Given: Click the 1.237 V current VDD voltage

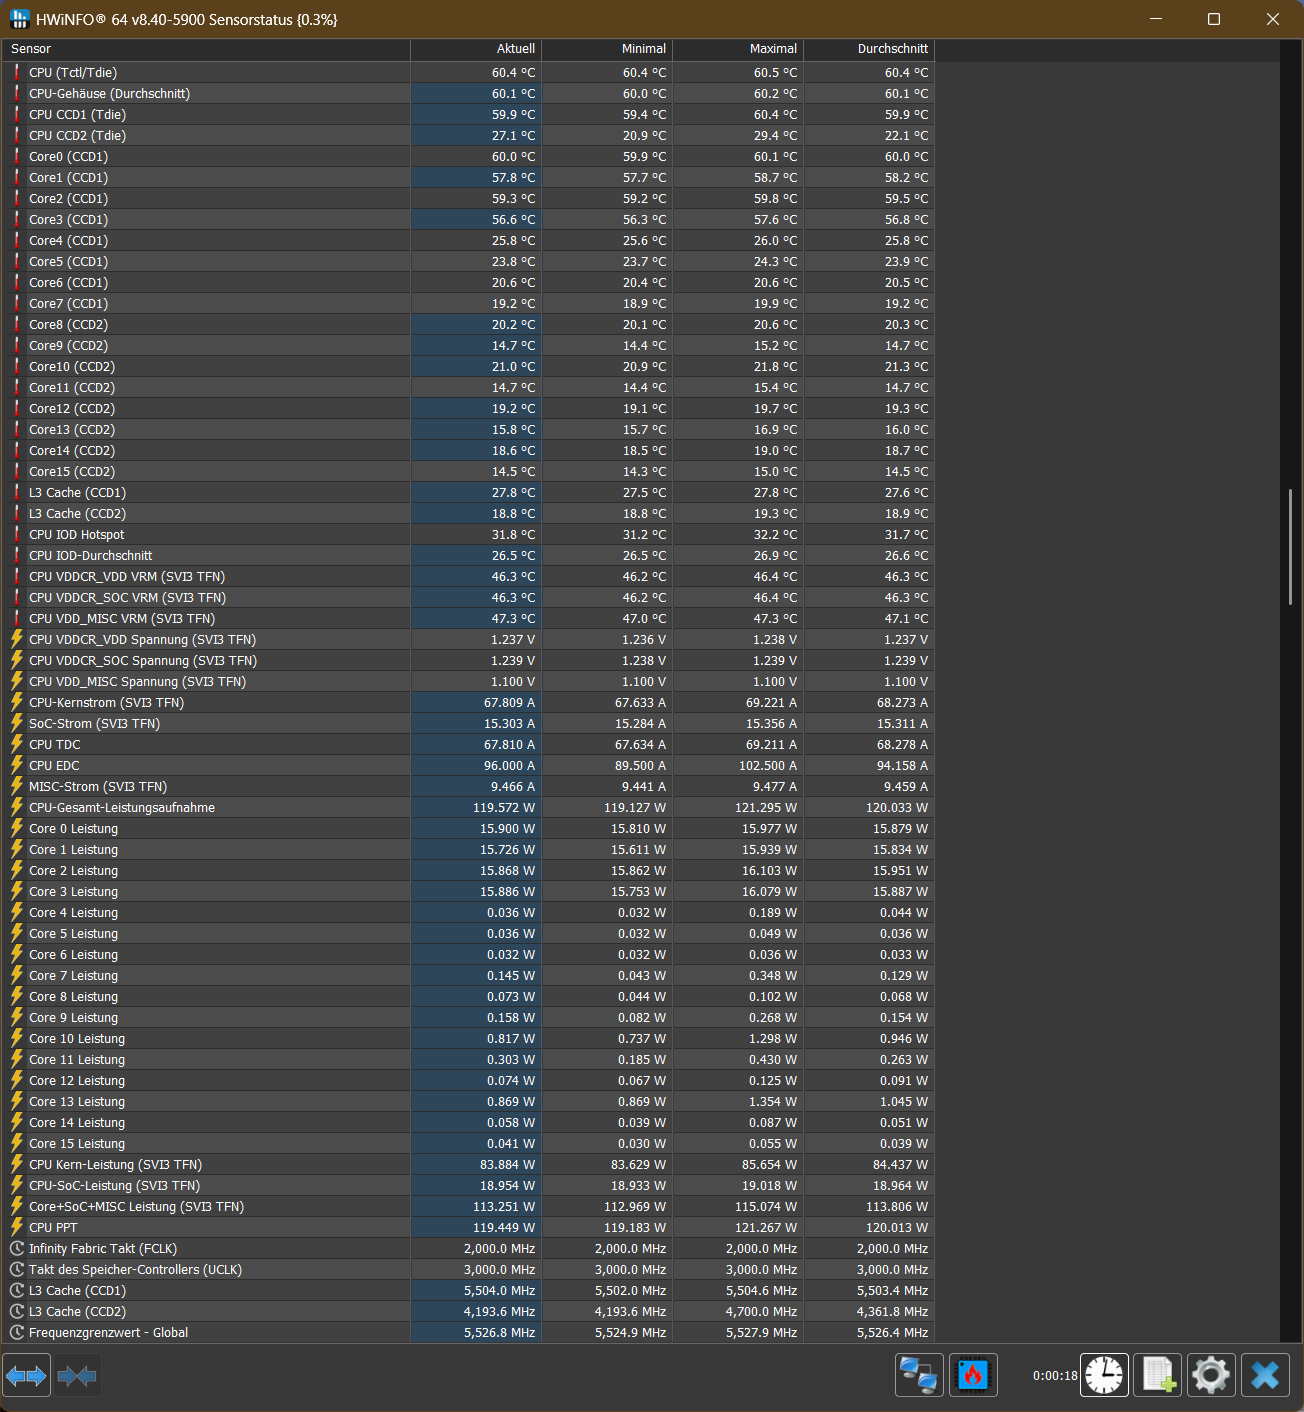Looking at the screenshot, I should pyautogui.click(x=513, y=640).
